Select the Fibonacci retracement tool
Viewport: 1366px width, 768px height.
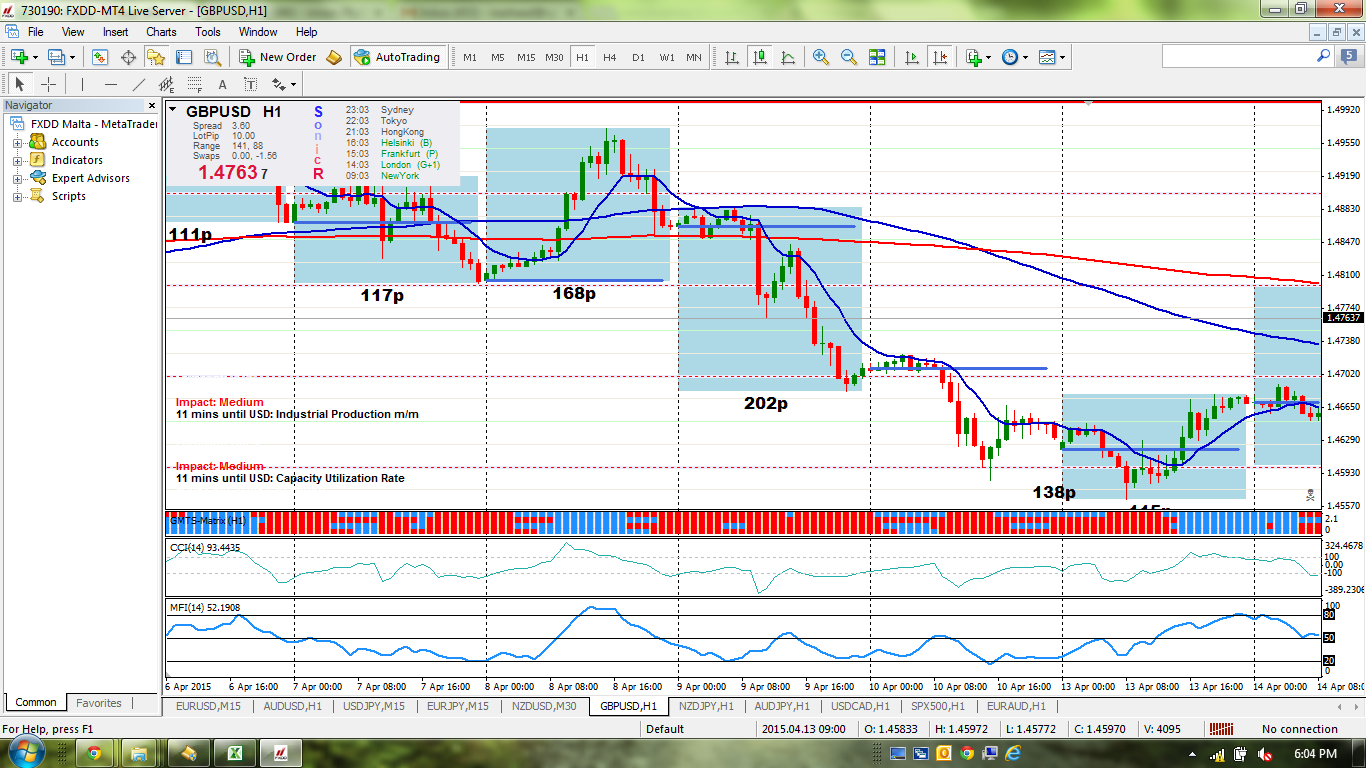click(x=194, y=84)
